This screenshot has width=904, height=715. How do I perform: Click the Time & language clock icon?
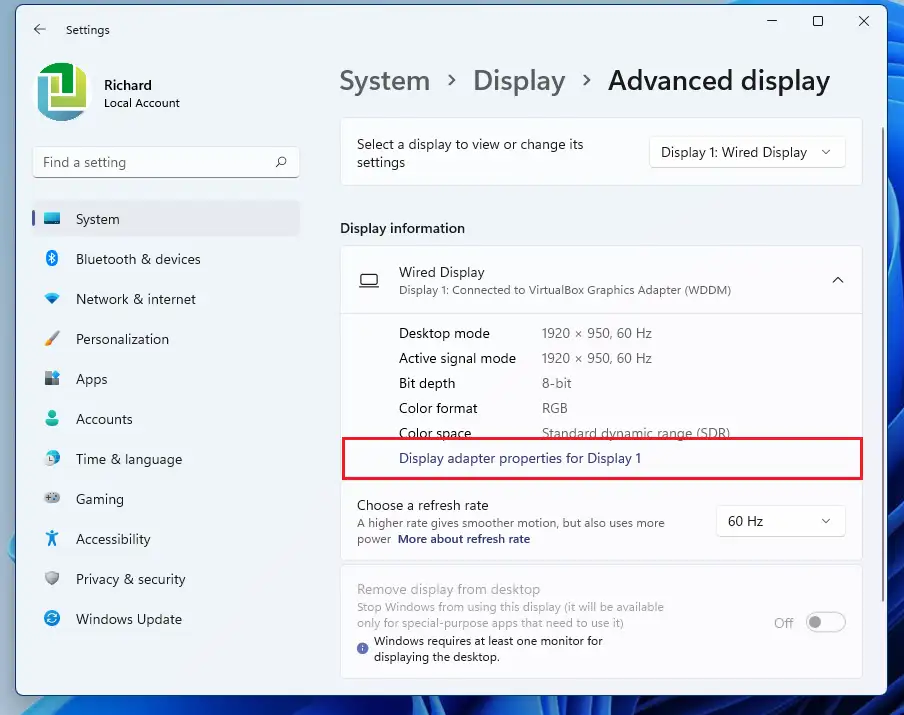coord(52,458)
